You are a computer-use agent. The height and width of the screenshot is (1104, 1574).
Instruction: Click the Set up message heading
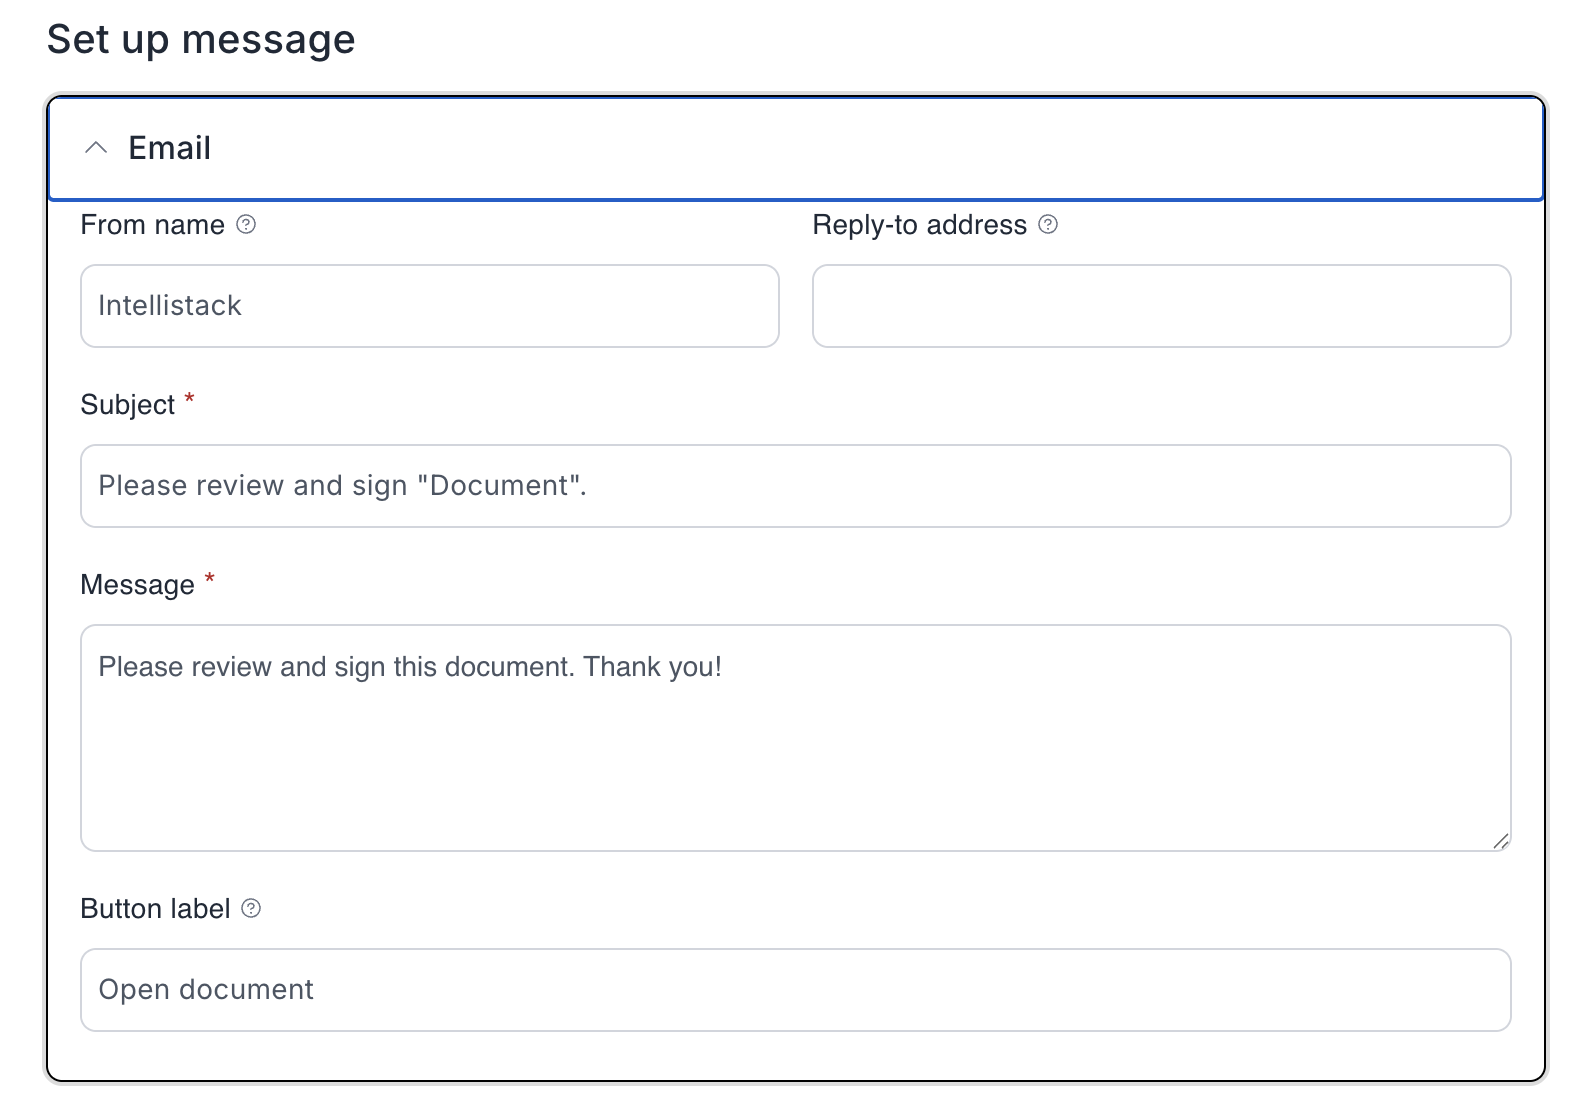point(201,40)
